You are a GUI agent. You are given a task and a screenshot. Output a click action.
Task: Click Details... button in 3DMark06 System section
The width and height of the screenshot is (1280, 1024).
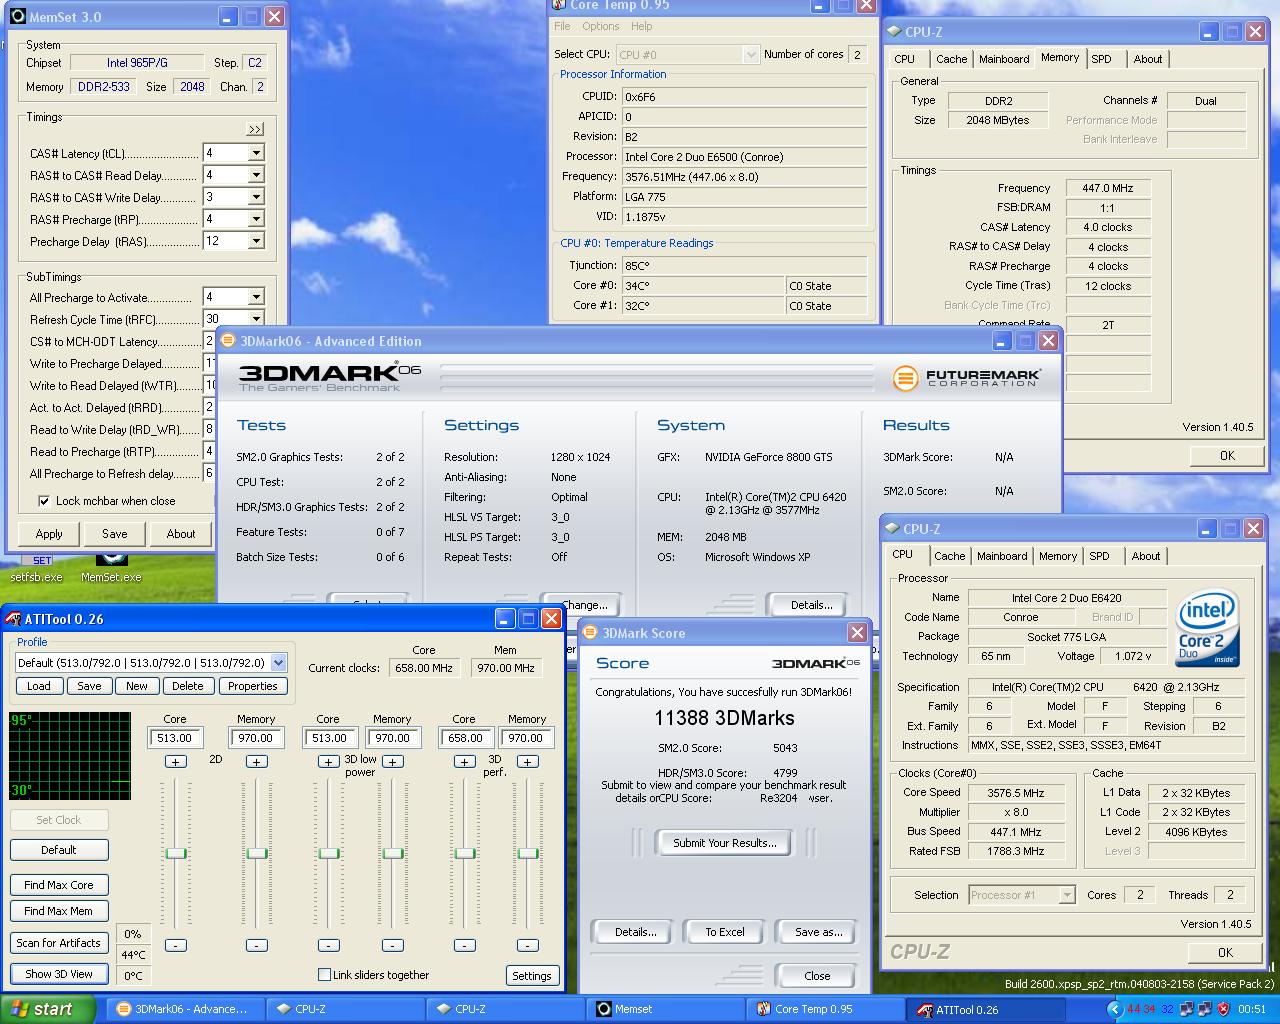[x=811, y=604]
